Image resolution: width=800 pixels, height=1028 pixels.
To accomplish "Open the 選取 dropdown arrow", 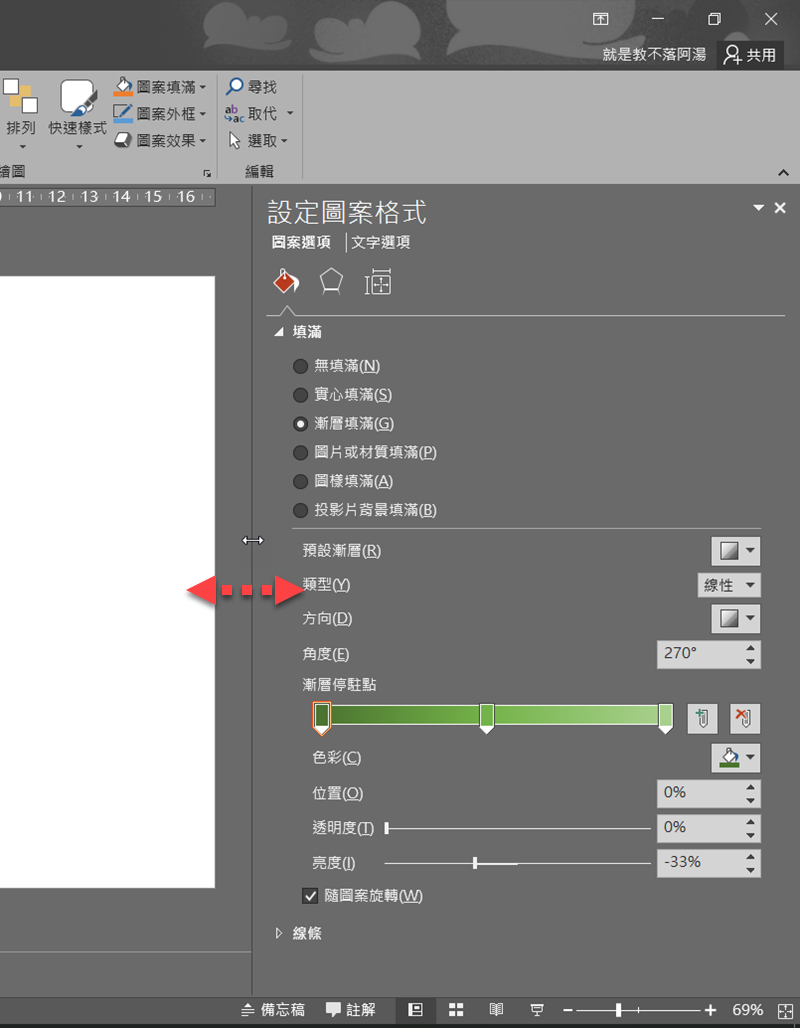I will click(x=285, y=141).
